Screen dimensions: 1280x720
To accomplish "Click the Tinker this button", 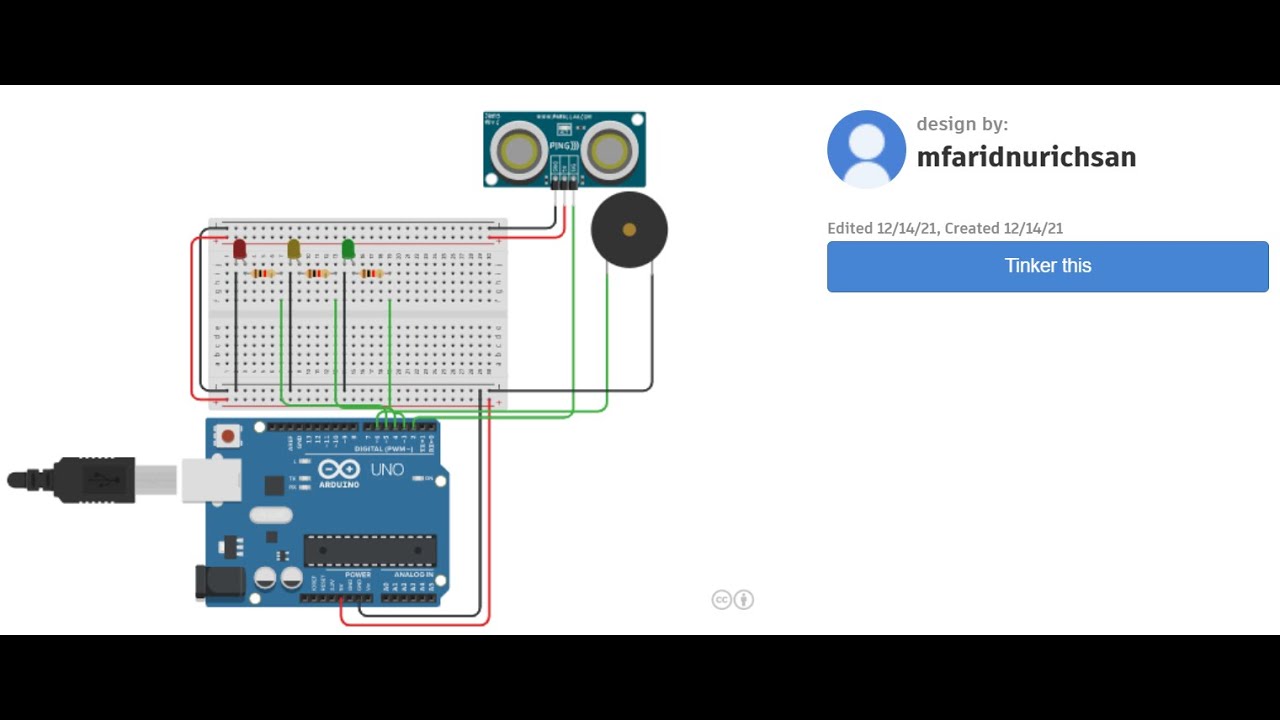I will (1047, 266).
